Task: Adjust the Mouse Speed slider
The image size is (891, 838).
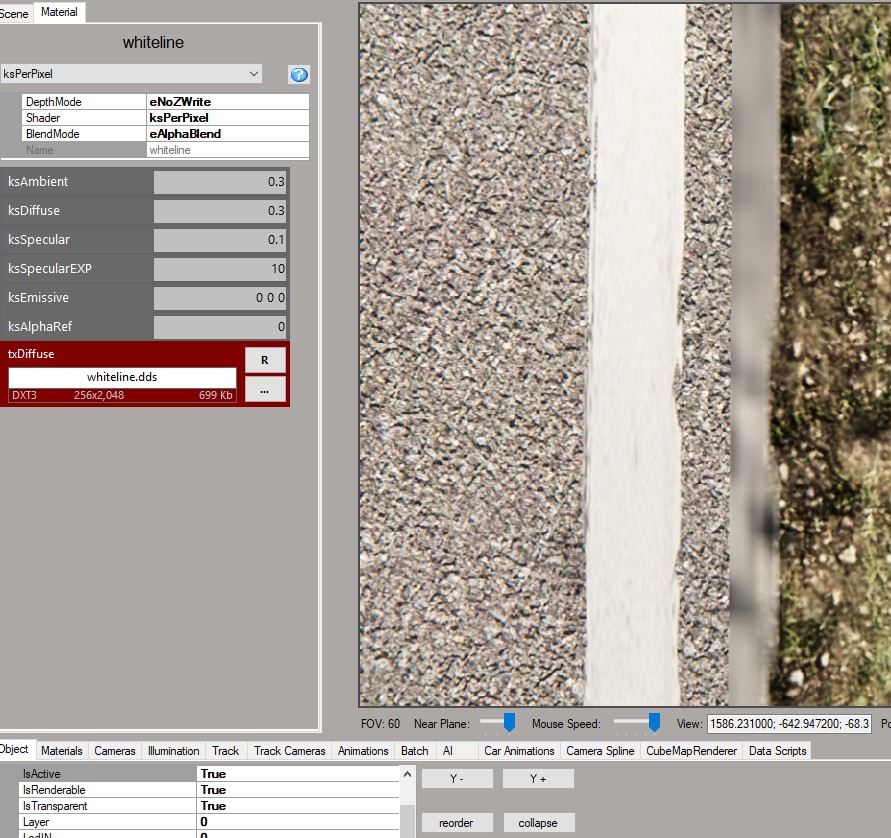Action: coord(654,722)
